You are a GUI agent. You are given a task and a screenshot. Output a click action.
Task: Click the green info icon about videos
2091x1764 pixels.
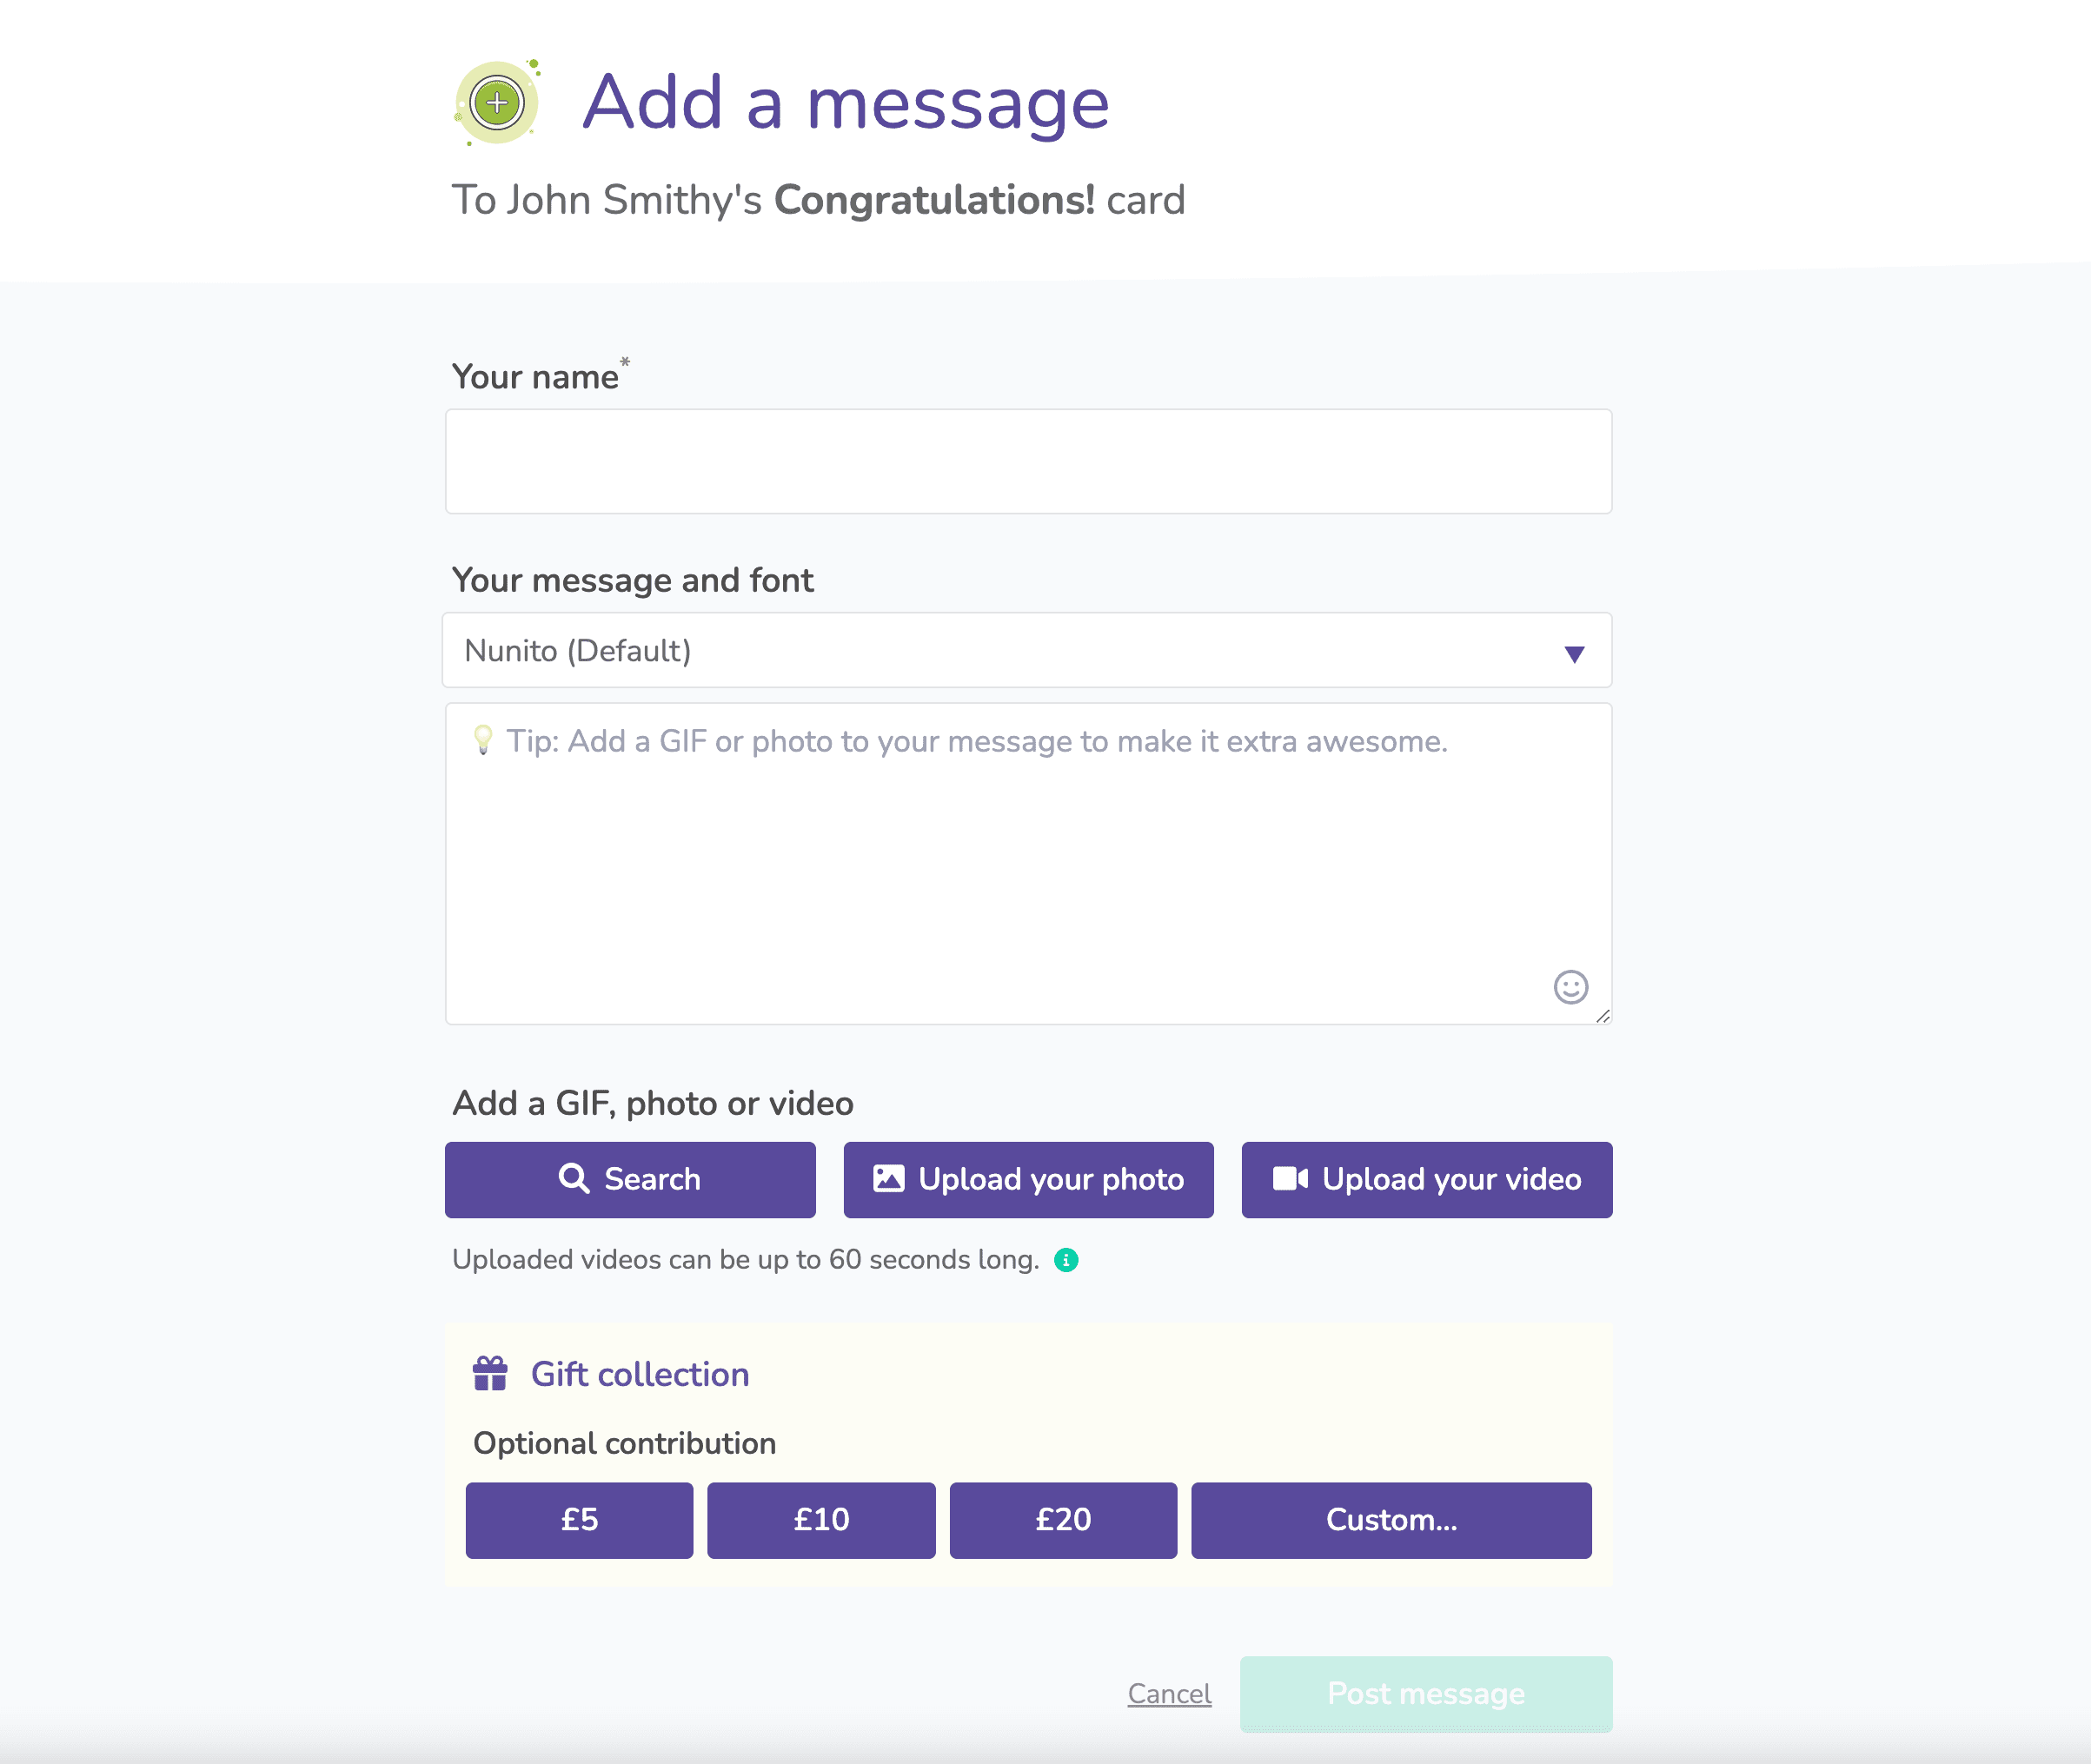(x=1066, y=1260)
